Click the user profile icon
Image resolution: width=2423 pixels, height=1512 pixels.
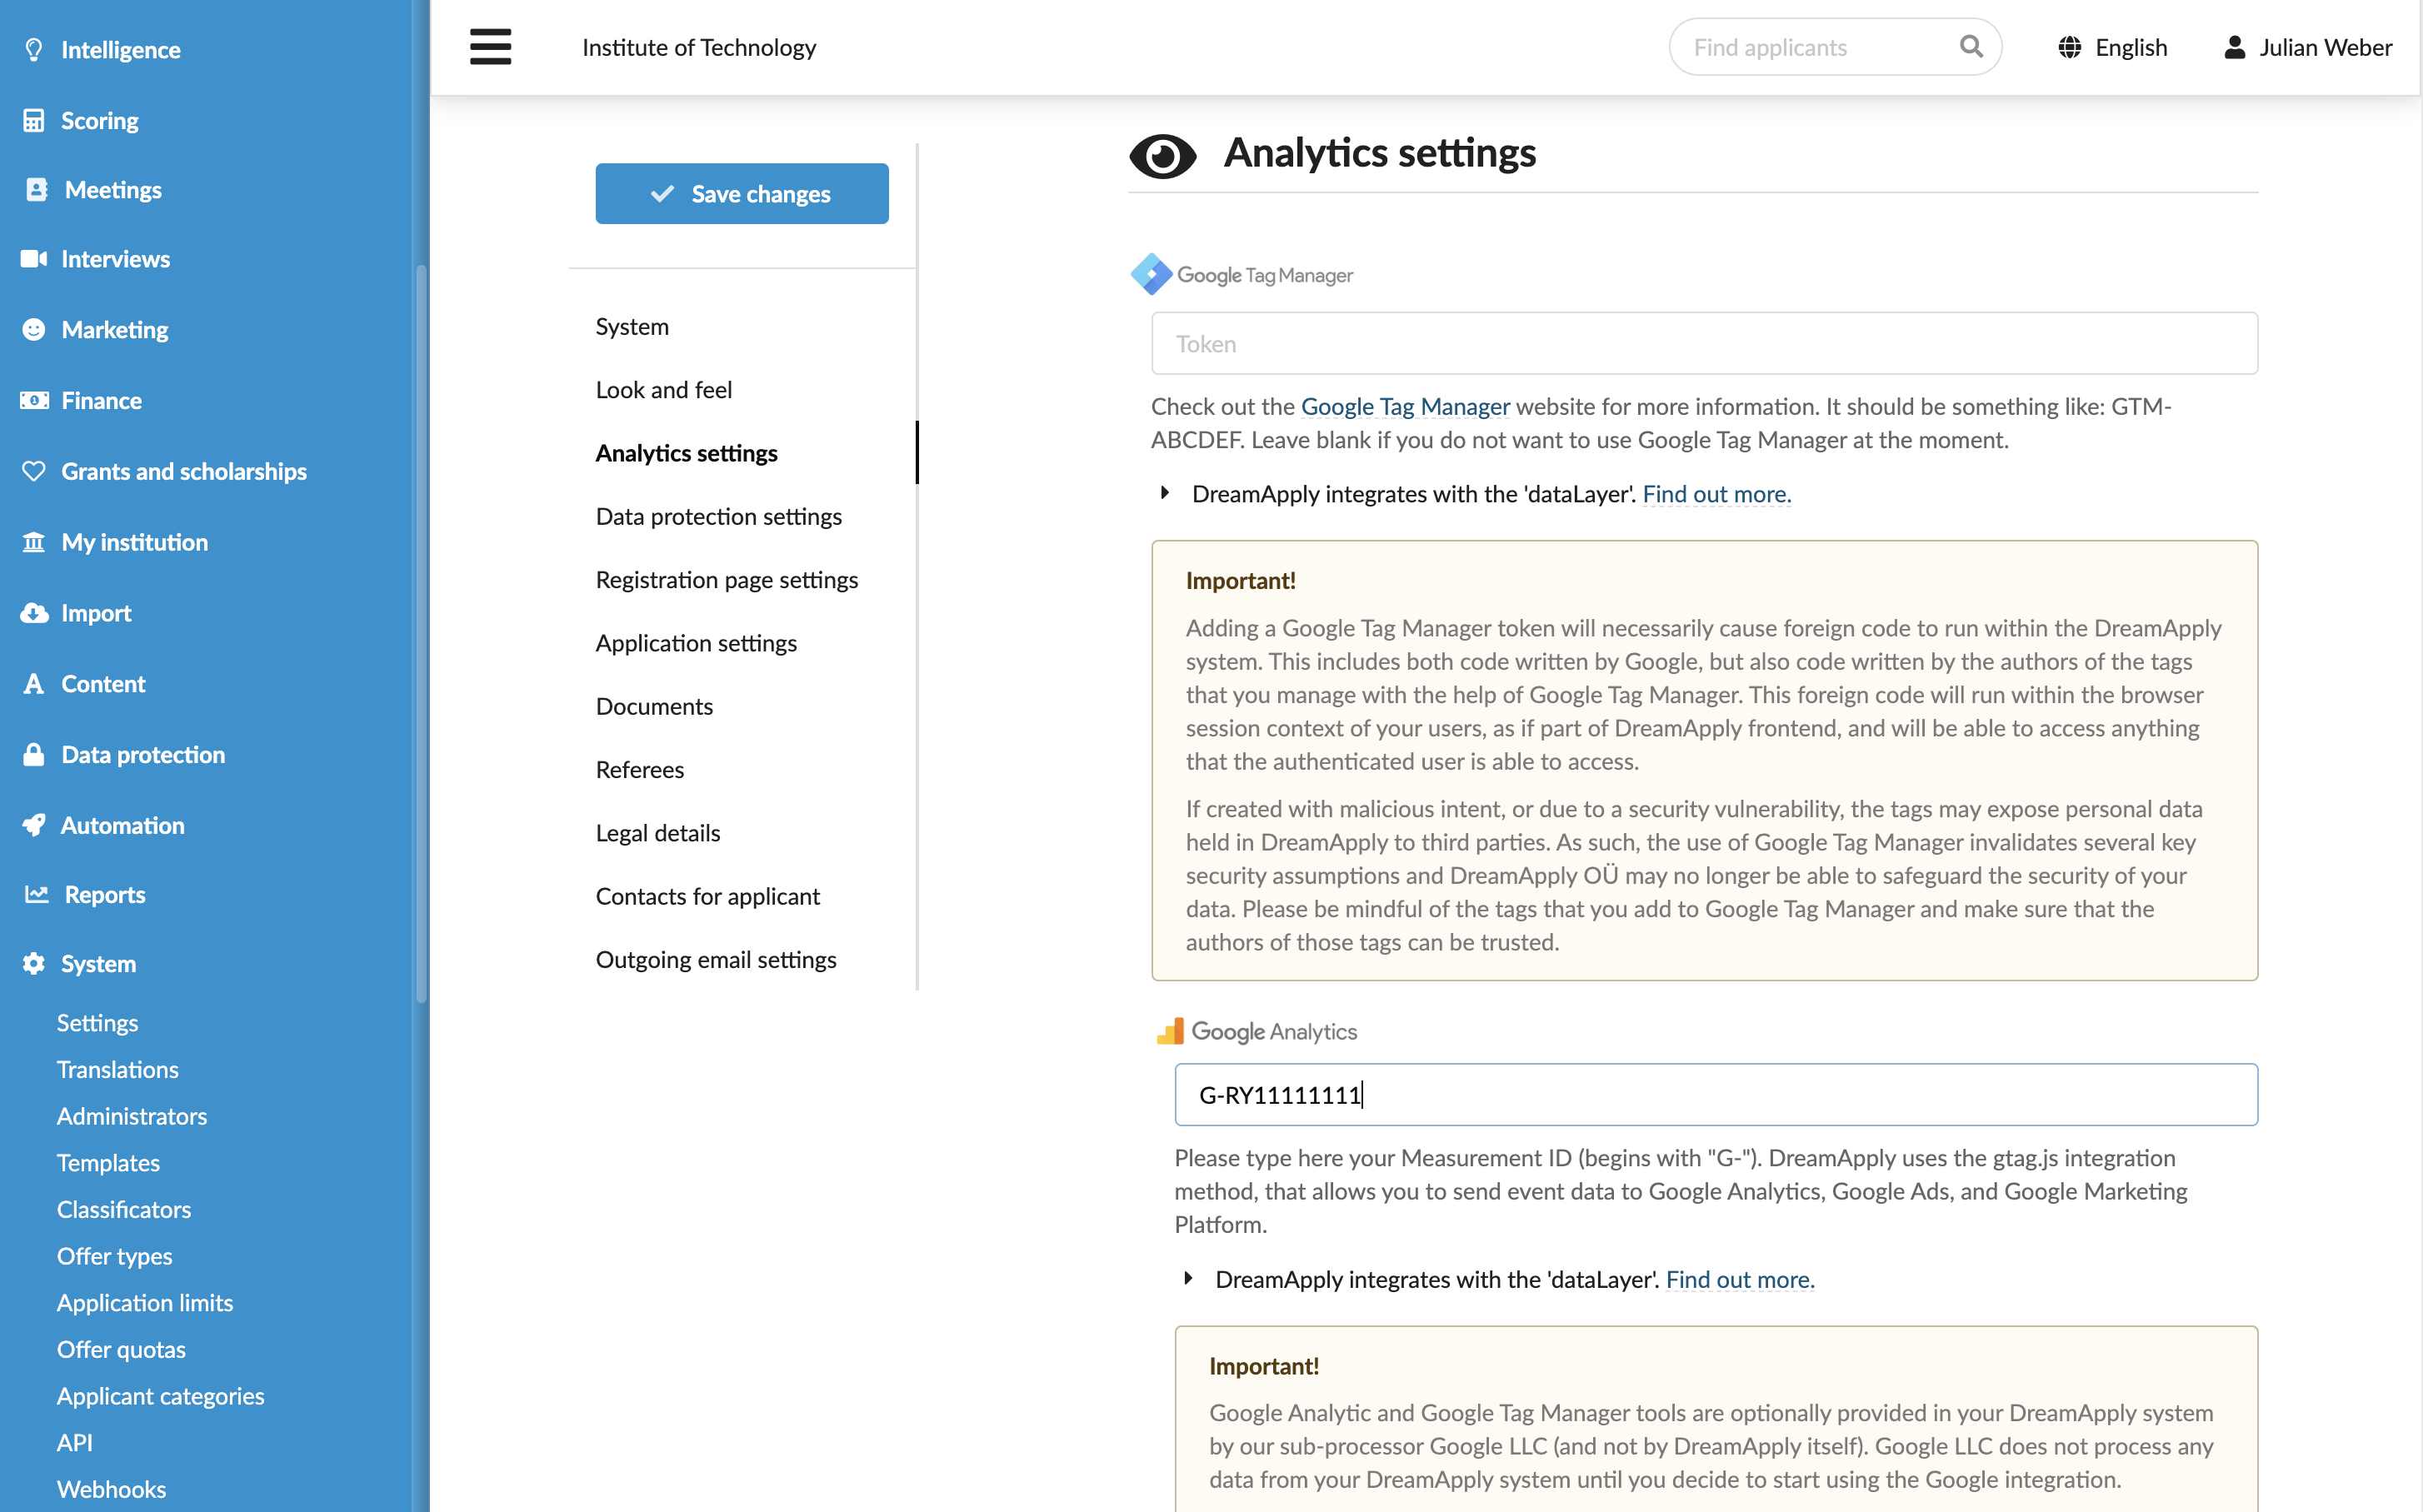click(x=2234, y=47)
